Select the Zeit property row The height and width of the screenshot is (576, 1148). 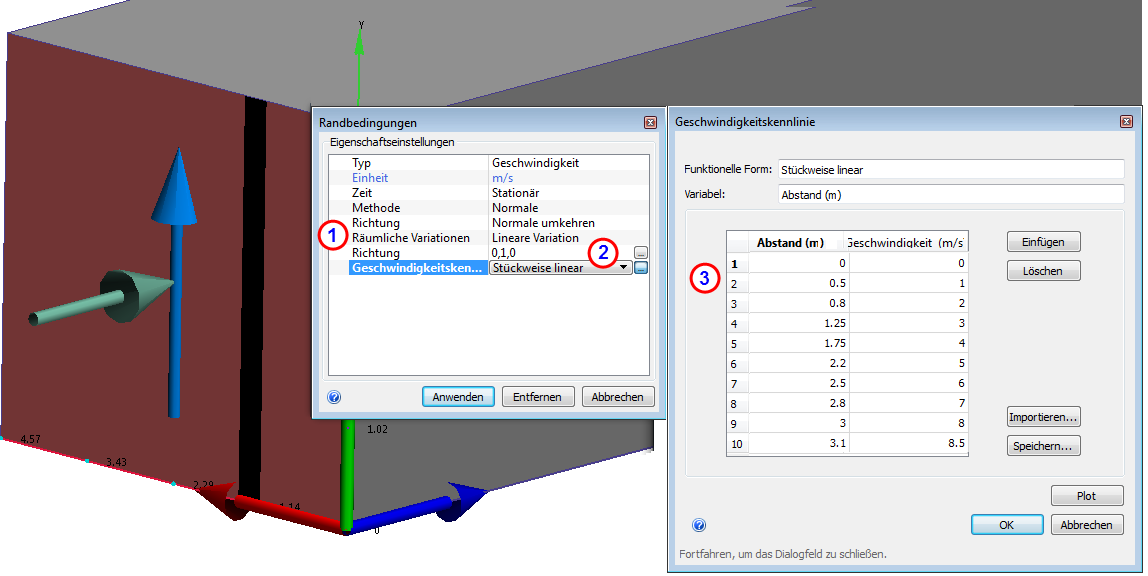pyautogui.click(x=488, y=192)
